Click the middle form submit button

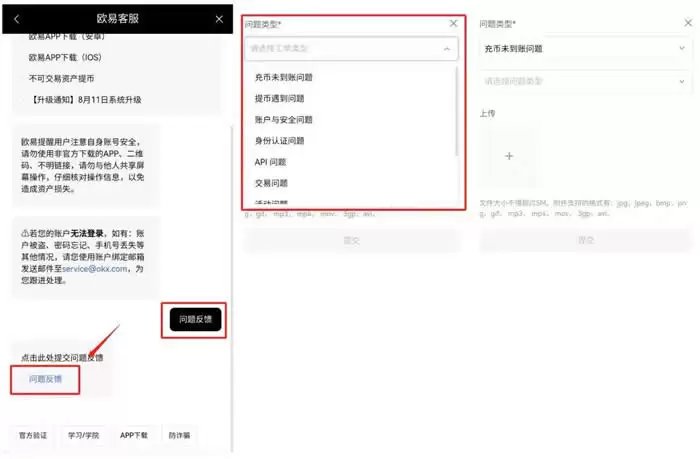click(x=352, y=240)
